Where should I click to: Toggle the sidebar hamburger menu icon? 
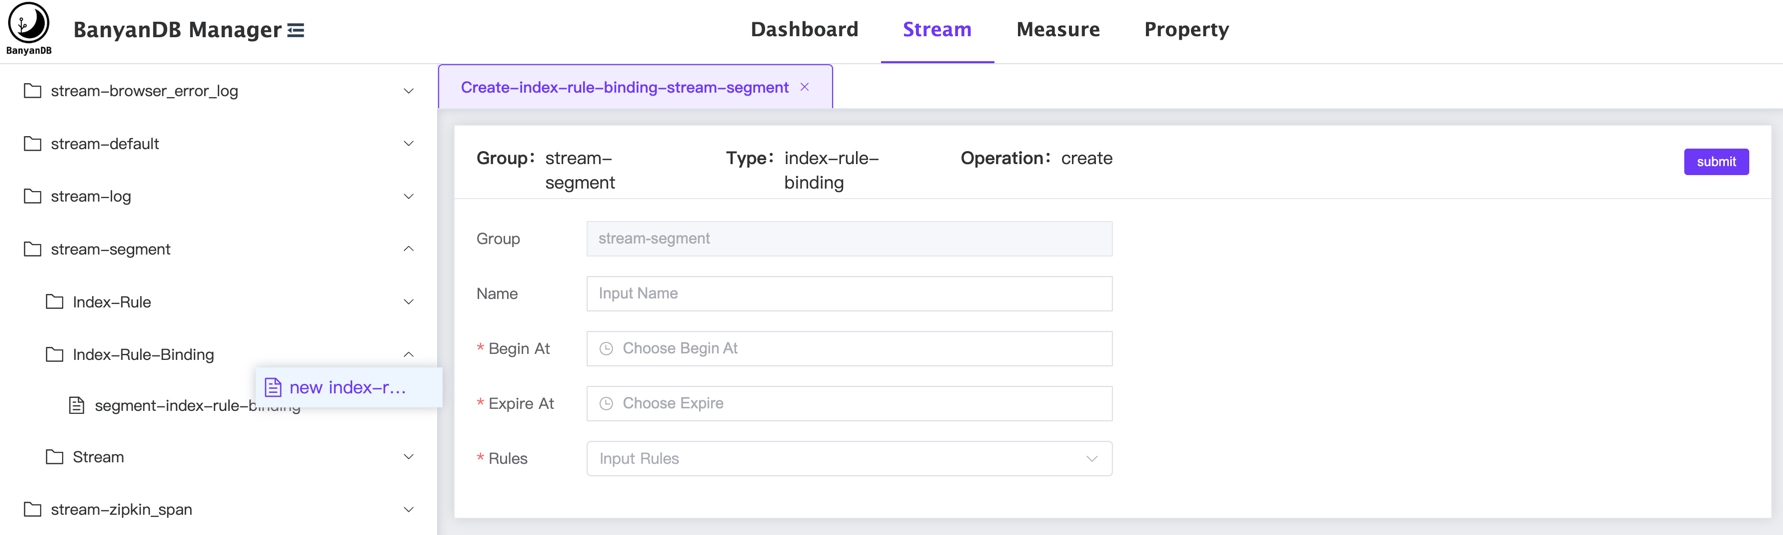click(x=296, y=30)
